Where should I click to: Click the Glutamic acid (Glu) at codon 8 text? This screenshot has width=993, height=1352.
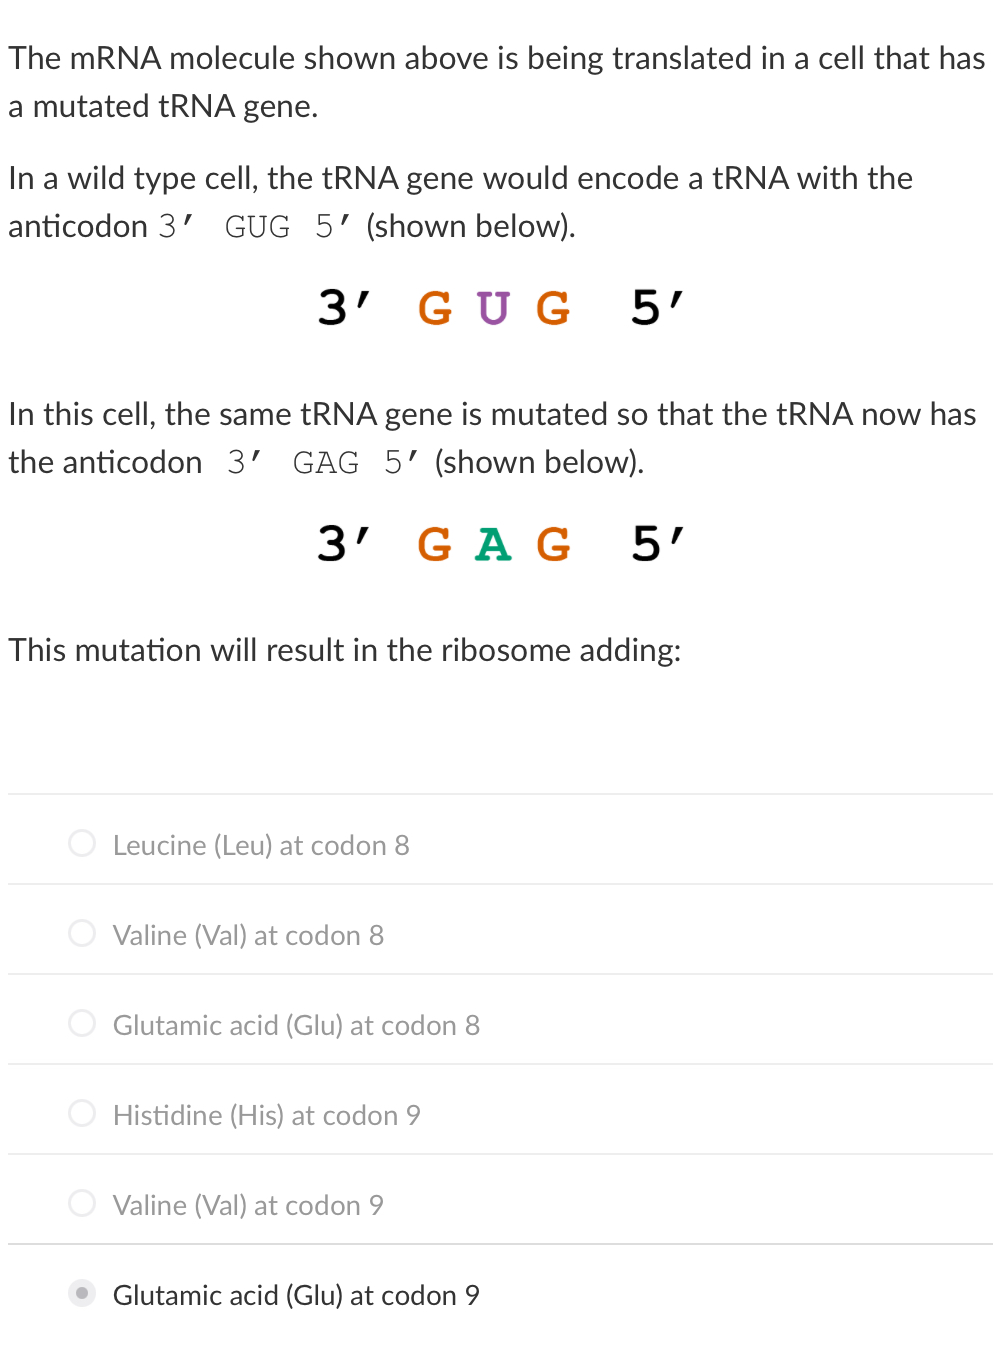[296, 1025]
